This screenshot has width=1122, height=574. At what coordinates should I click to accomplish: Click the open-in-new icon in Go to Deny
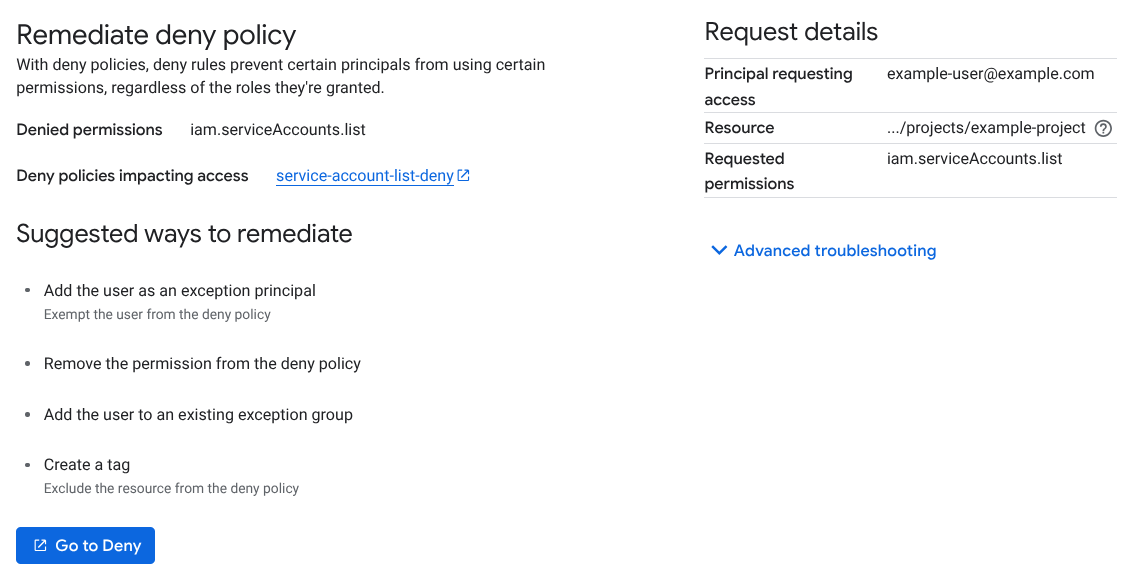[x=40, y=546]
